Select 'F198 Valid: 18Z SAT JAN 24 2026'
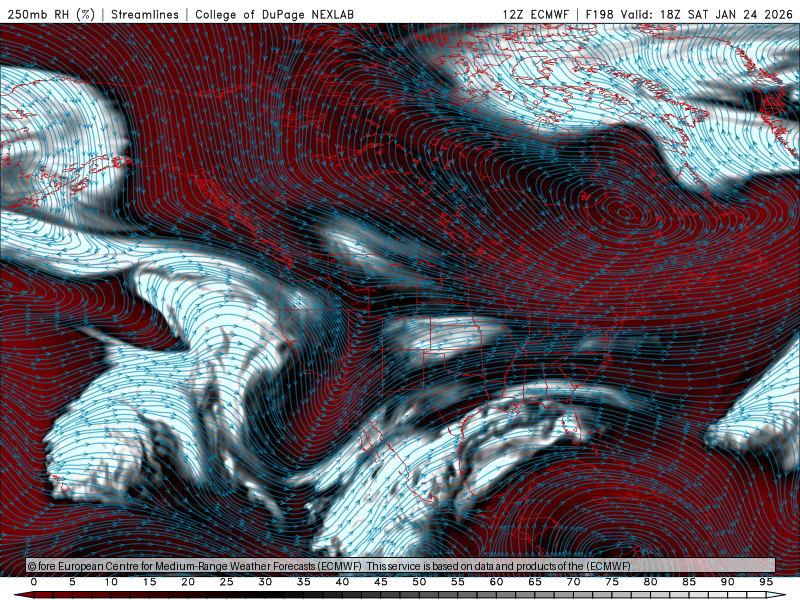800x600 pixels. [x=689, y=14]
